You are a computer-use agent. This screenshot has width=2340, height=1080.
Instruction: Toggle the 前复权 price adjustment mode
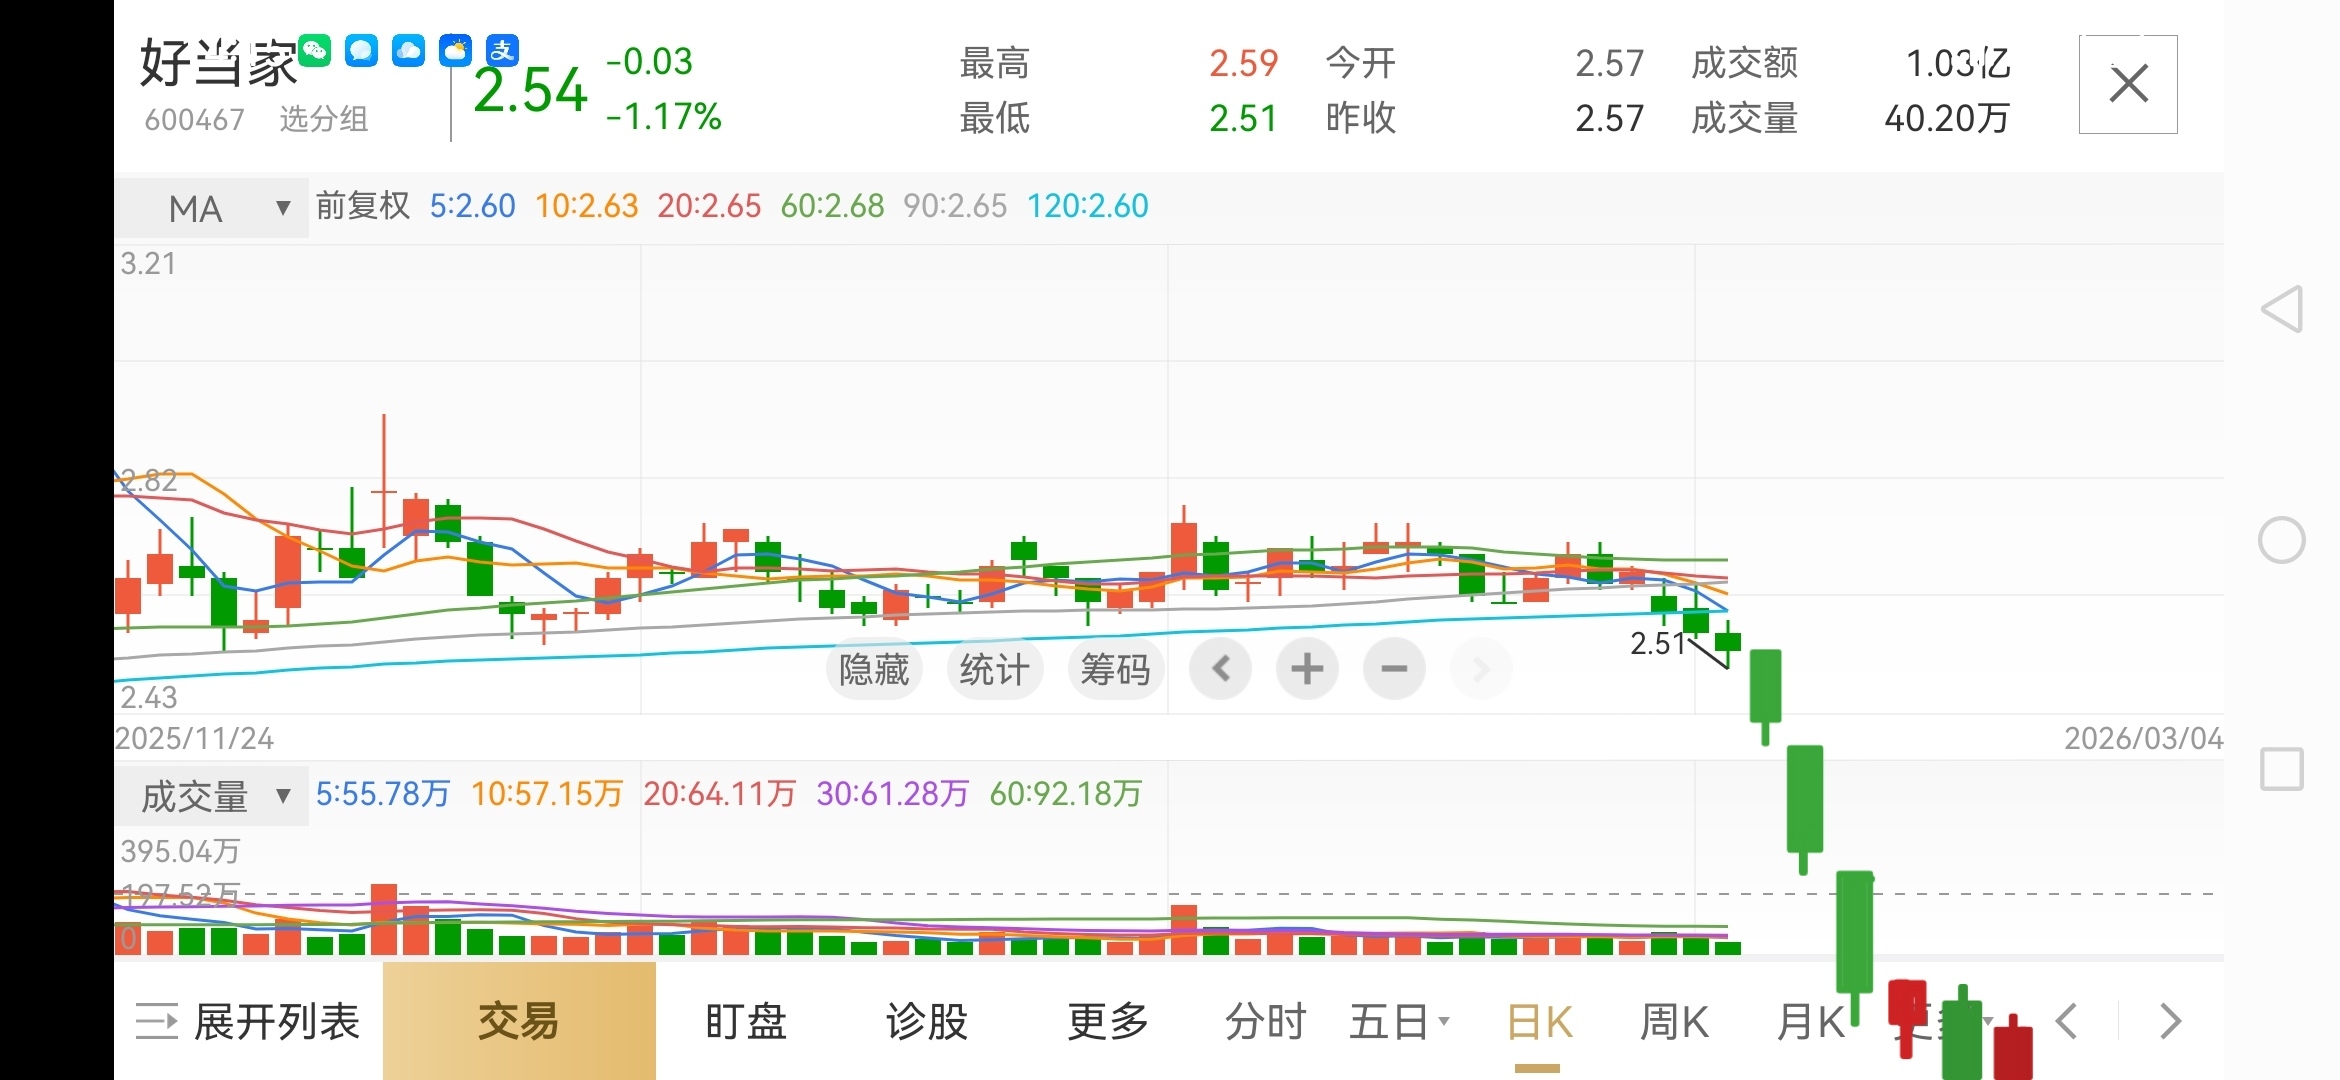point(362,206)
